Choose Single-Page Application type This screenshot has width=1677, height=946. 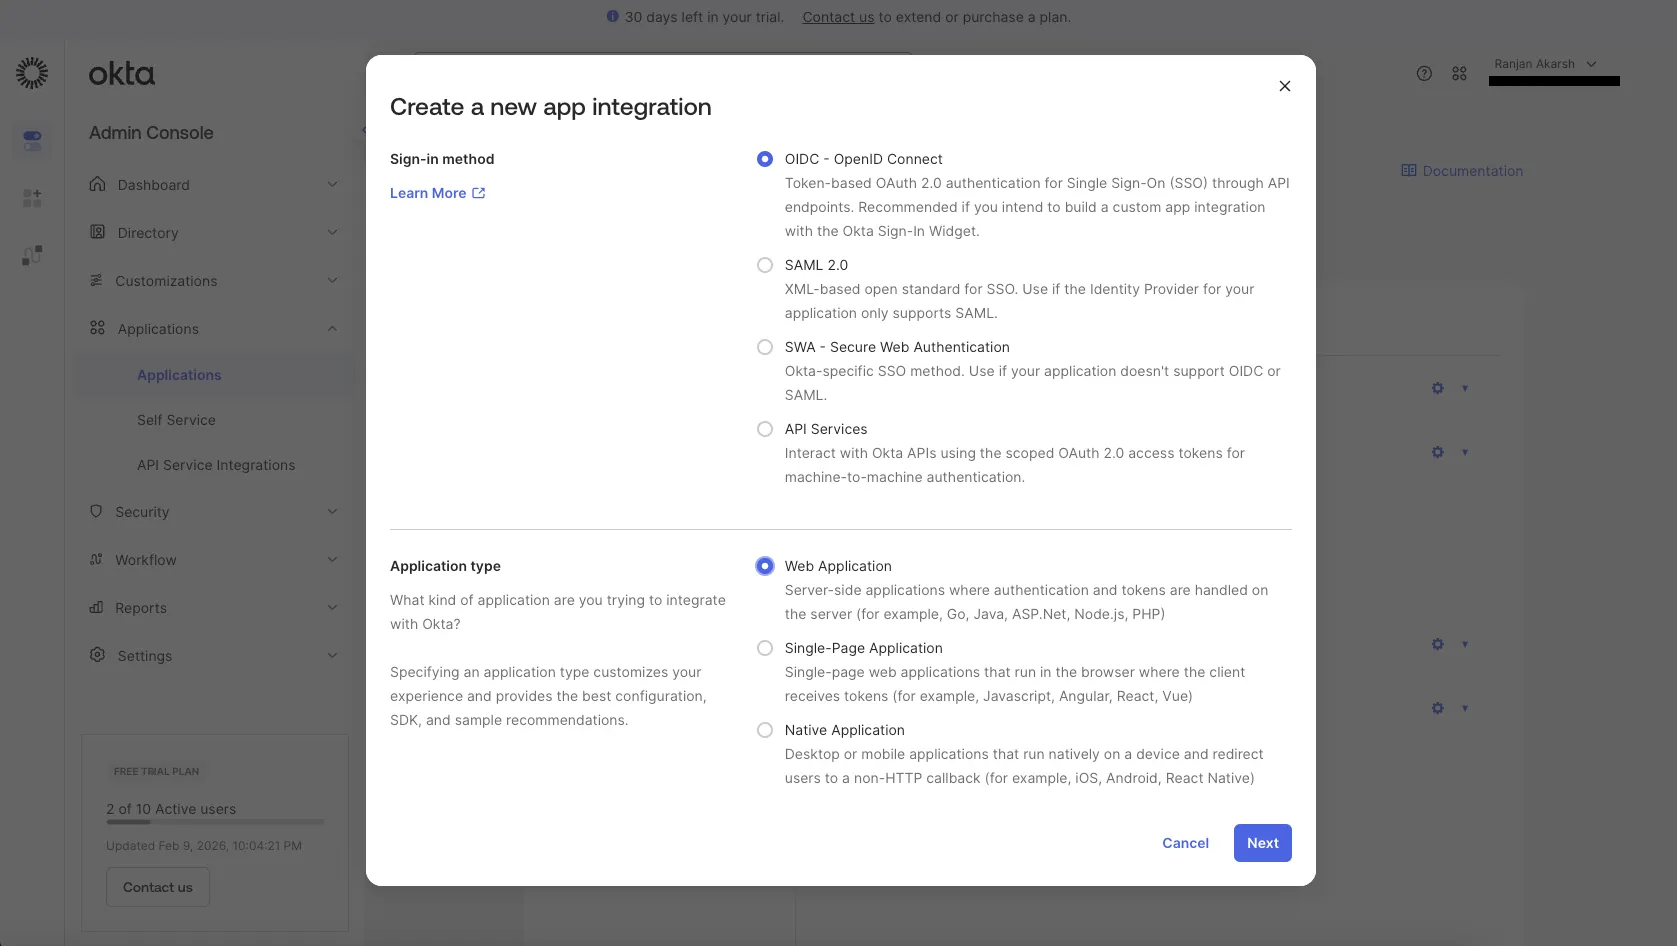coord(765,648)
